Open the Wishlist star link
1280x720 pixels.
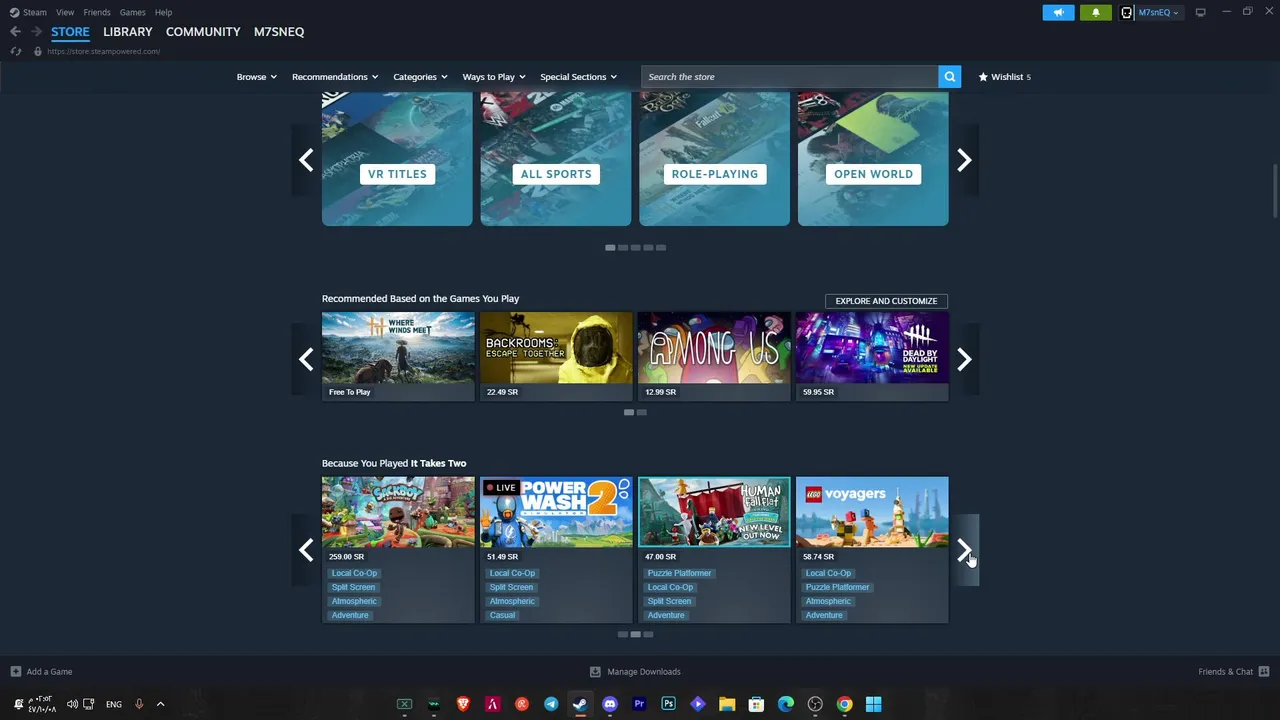(1004, 77)
